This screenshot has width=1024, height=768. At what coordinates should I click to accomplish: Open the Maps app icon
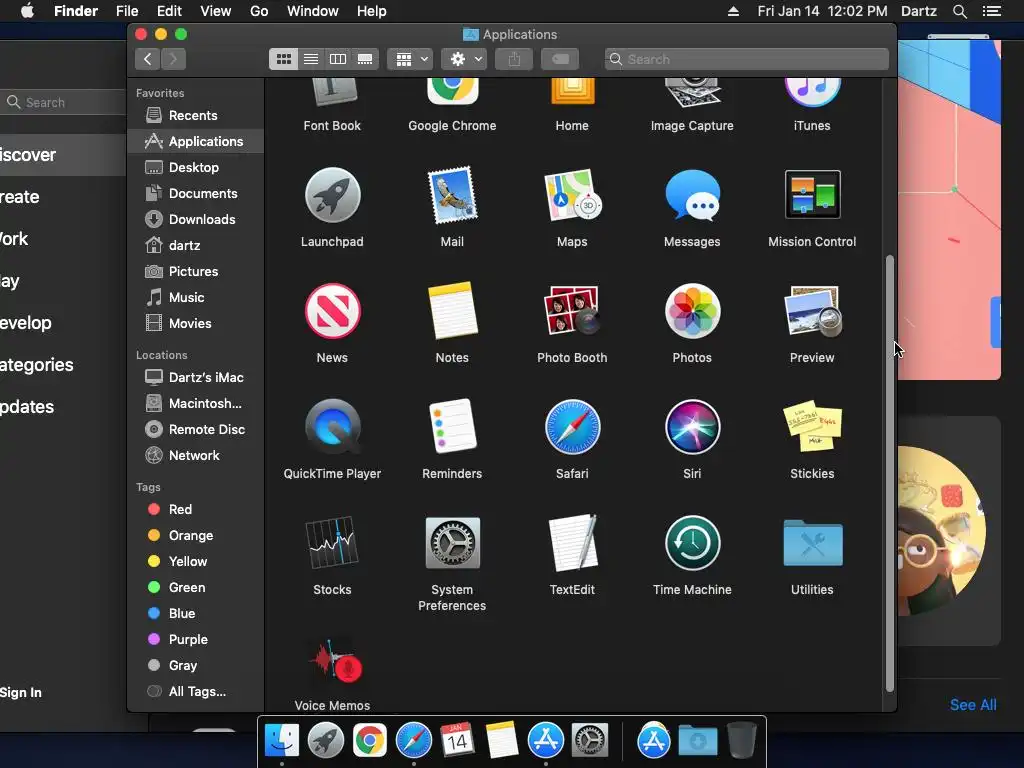[x=572, y=195]
